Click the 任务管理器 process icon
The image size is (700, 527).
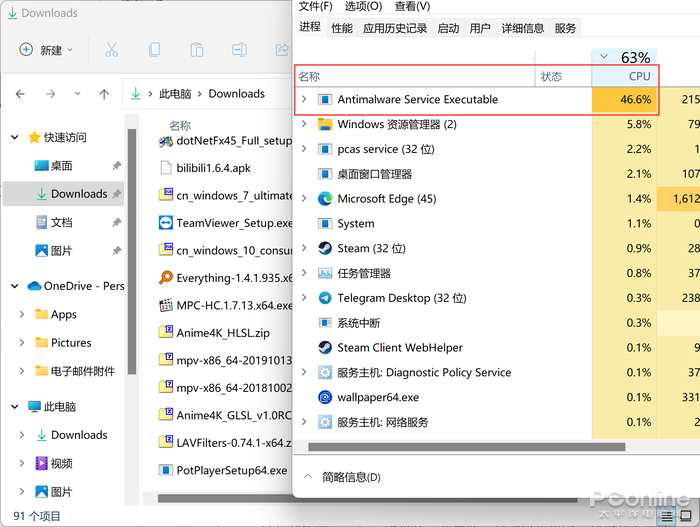pyautogui.click(x=325, y=273)
